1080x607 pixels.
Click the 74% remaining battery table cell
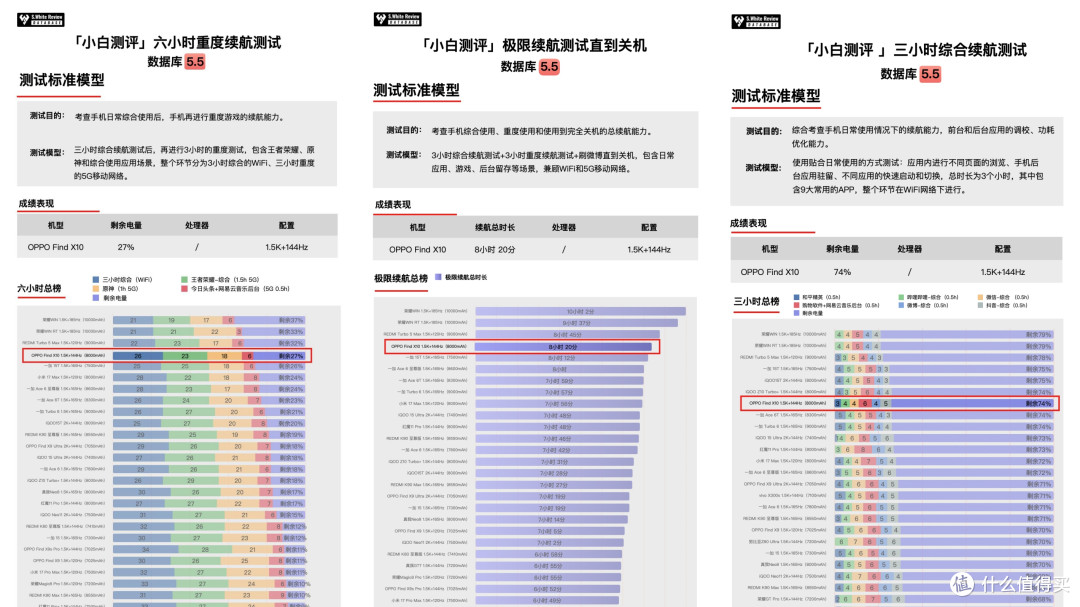(x=842, y=272)
